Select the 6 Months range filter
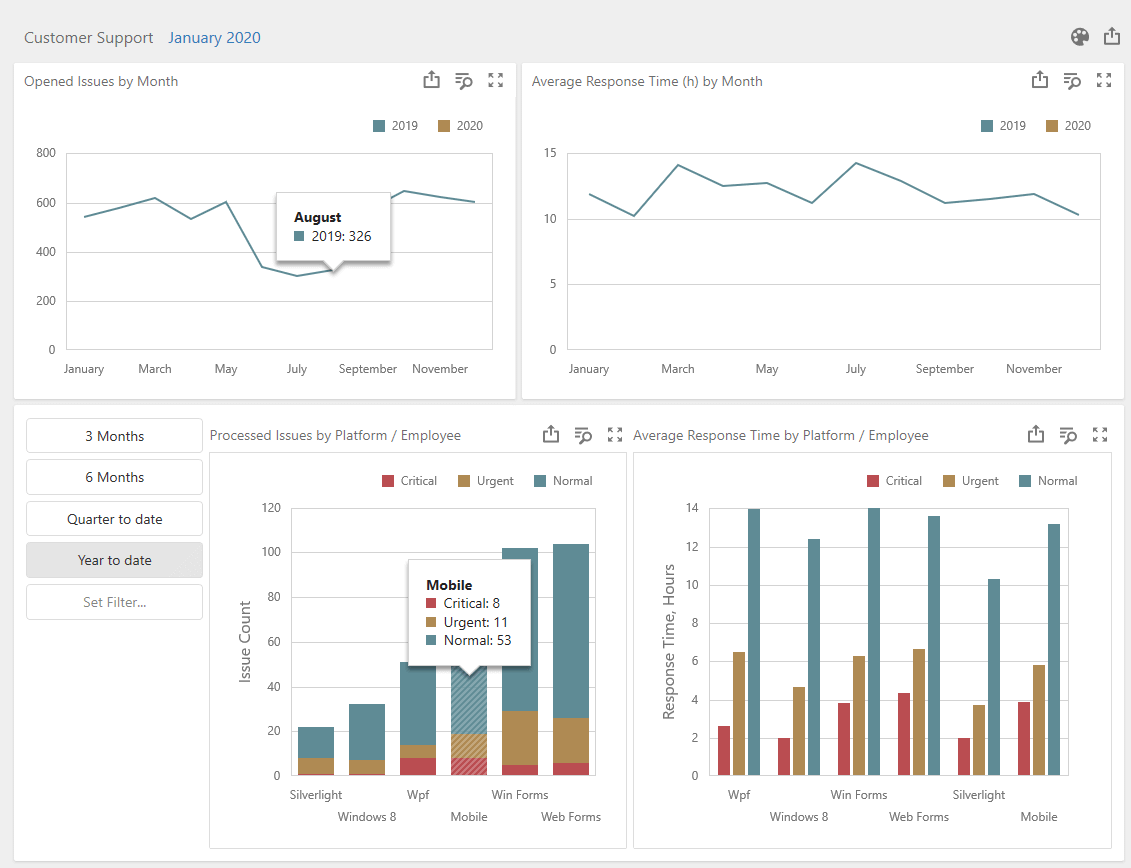Screen dimensions: 1131x868 click(115, 477)
